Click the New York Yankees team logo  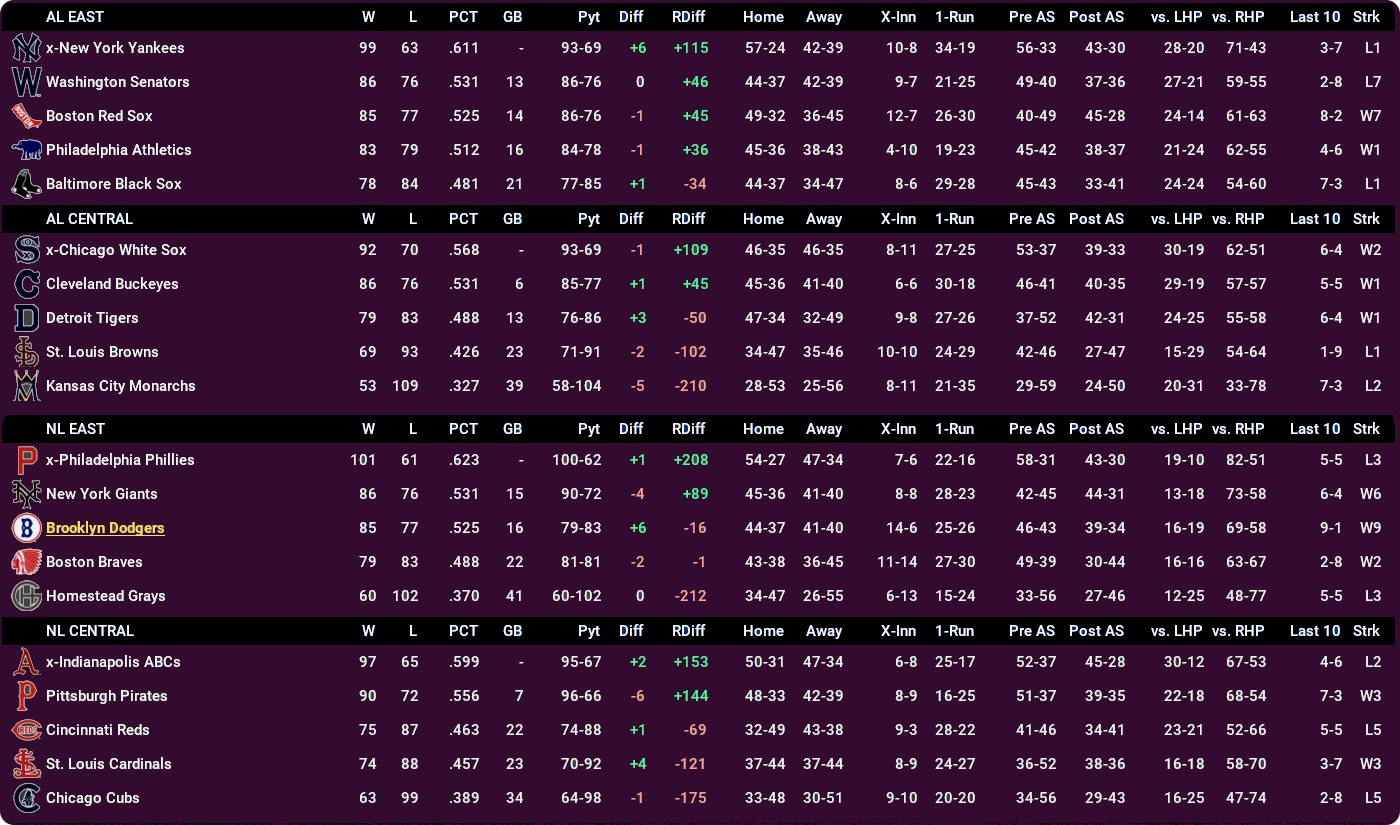(27, 48)
